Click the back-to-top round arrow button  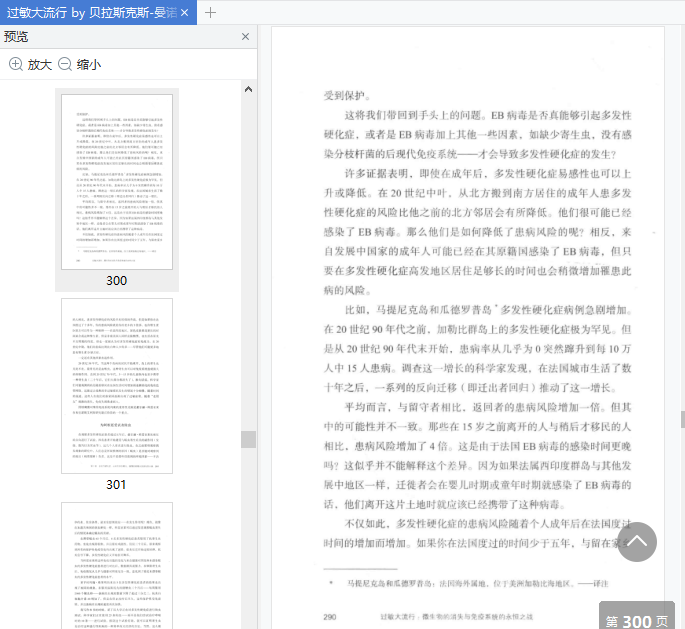click(637, 542)
